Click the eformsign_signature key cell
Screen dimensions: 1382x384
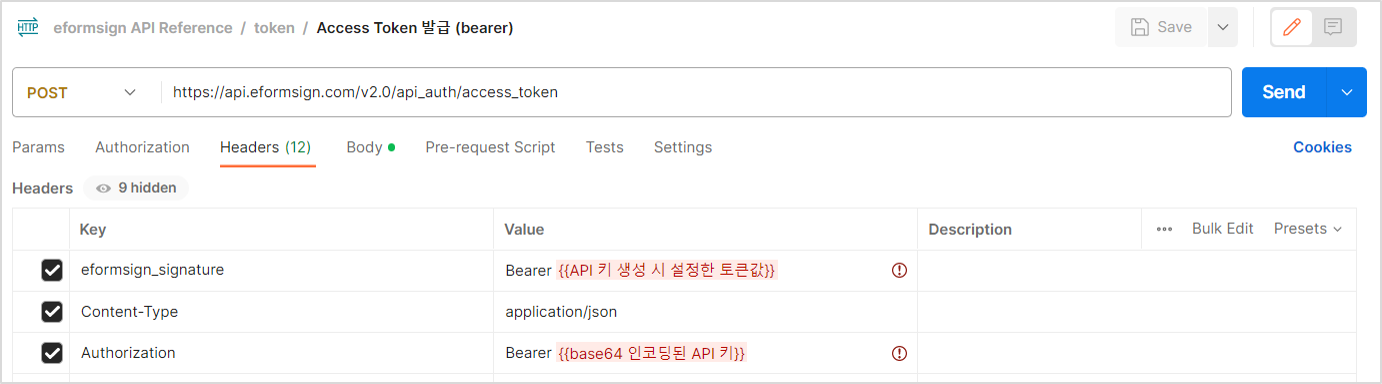pyautogui.click(x=282, y=270)
